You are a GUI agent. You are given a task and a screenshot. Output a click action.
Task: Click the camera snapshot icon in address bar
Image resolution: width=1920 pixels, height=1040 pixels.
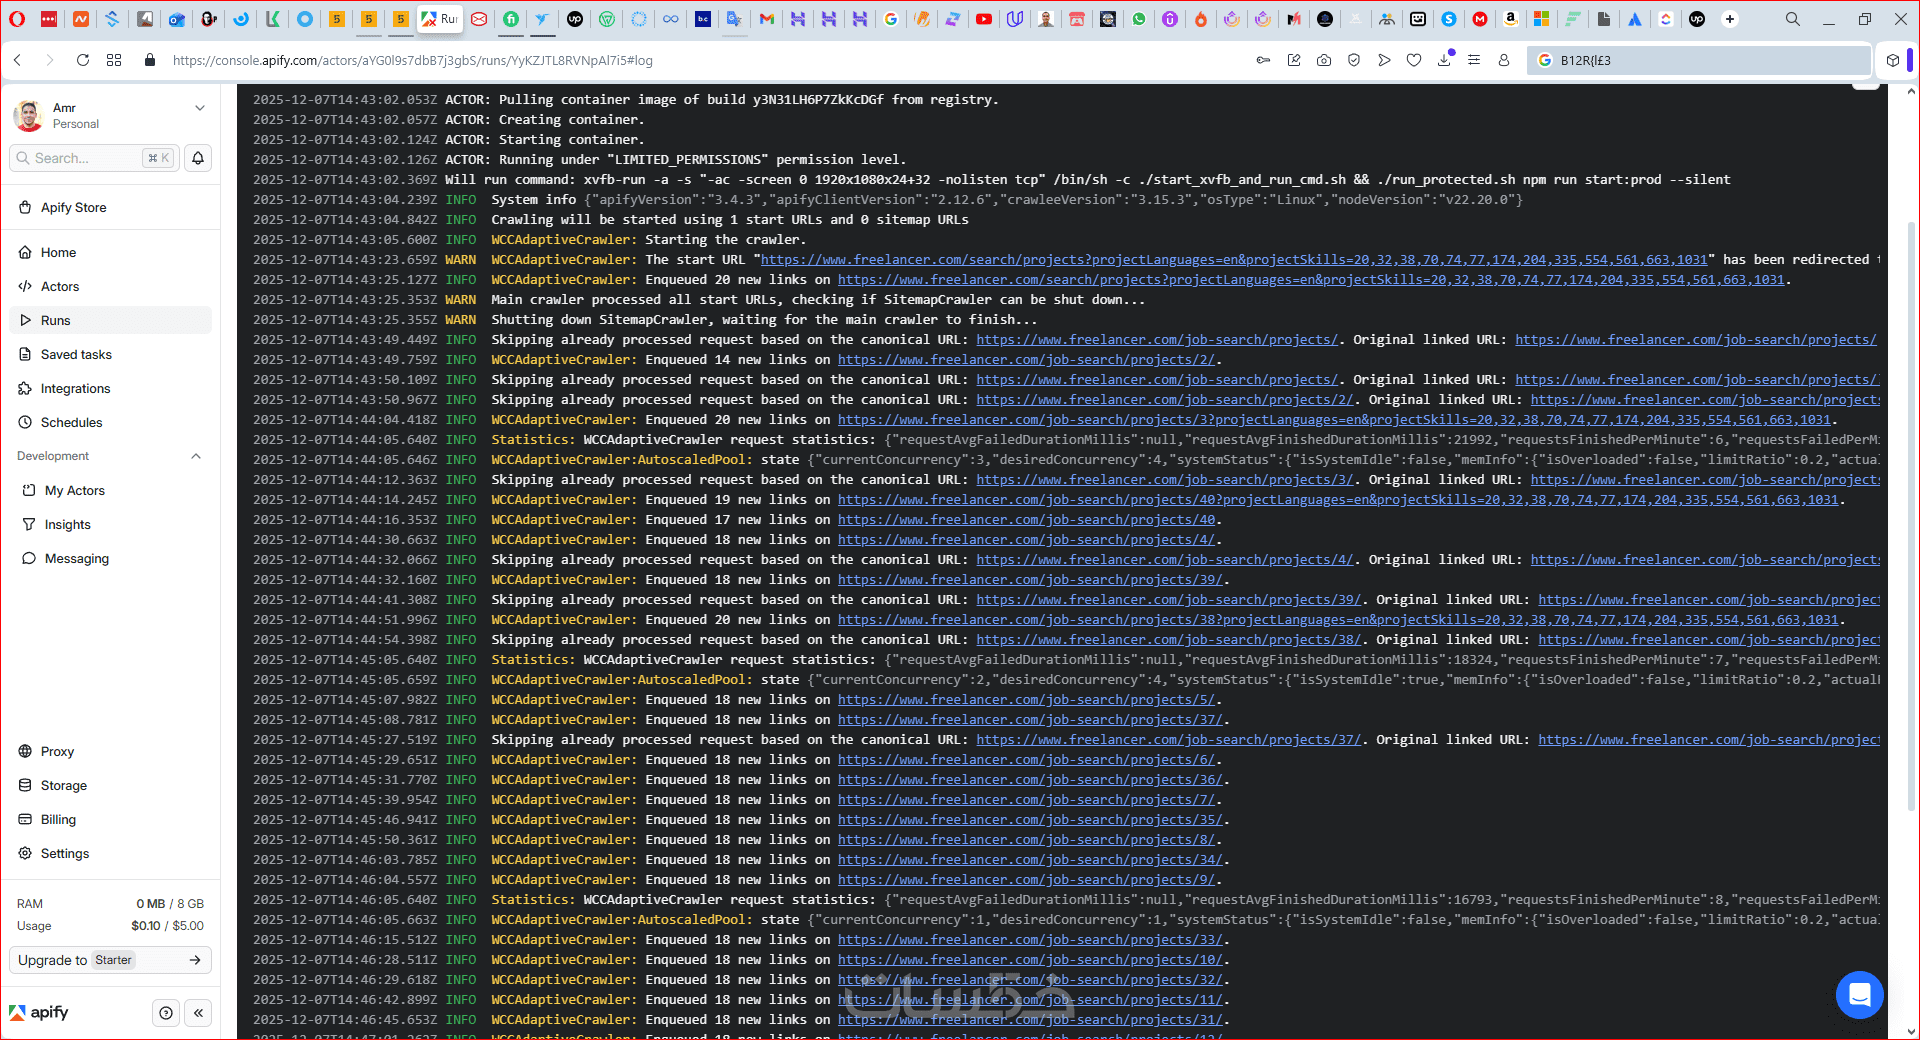[1324, 60]
